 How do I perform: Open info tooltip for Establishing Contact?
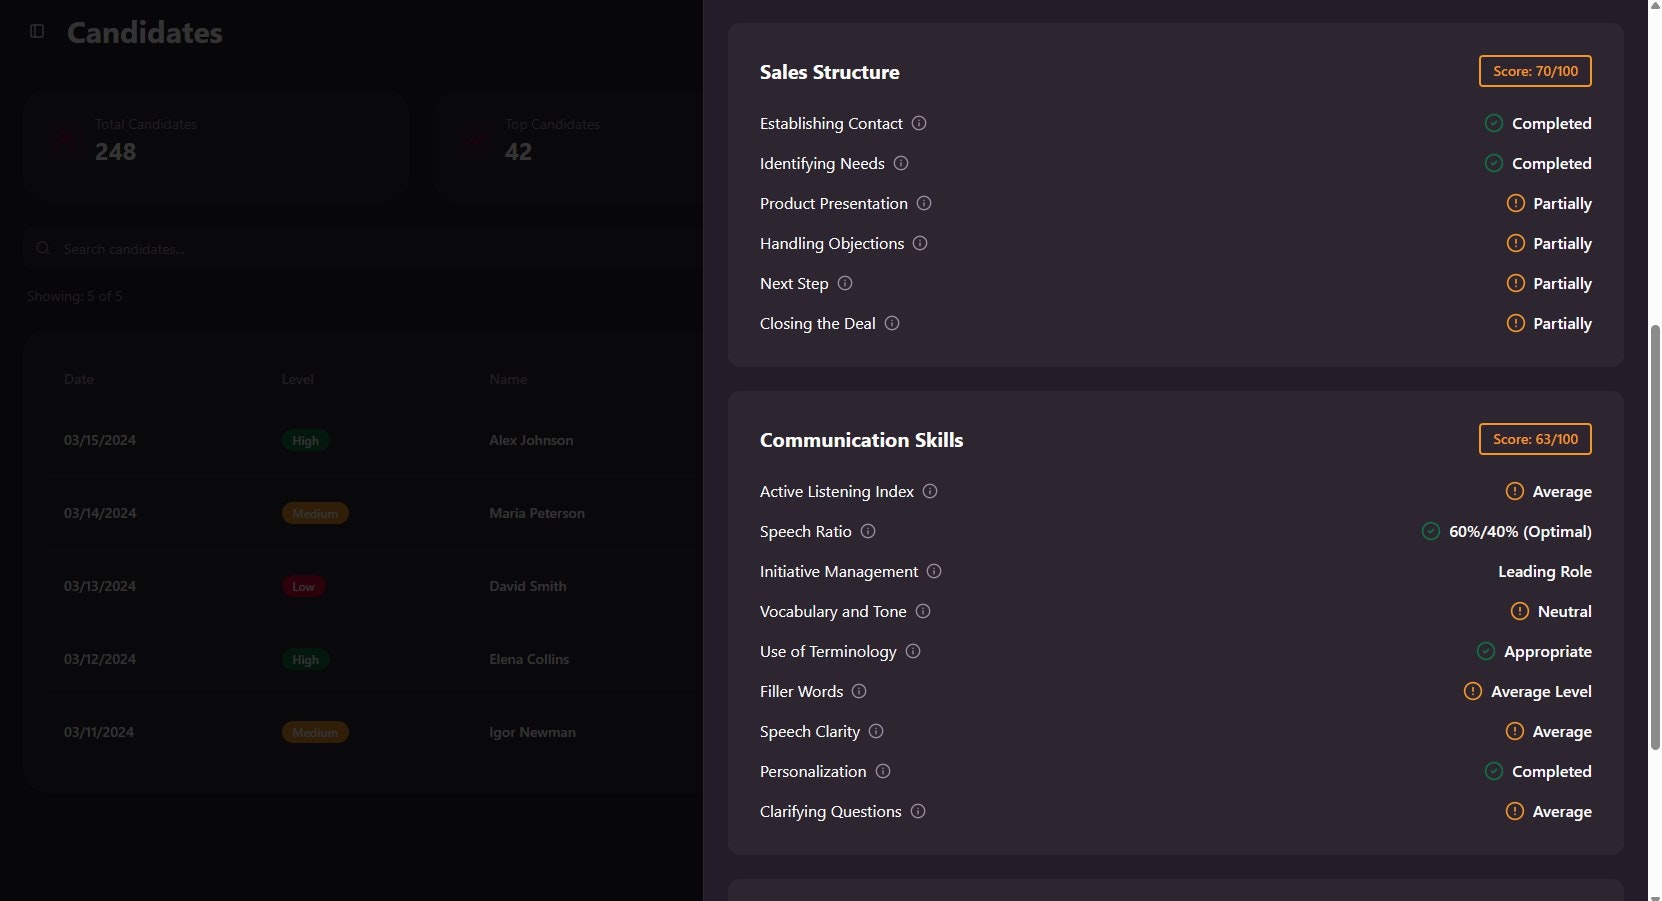click(x=918, y=123)
